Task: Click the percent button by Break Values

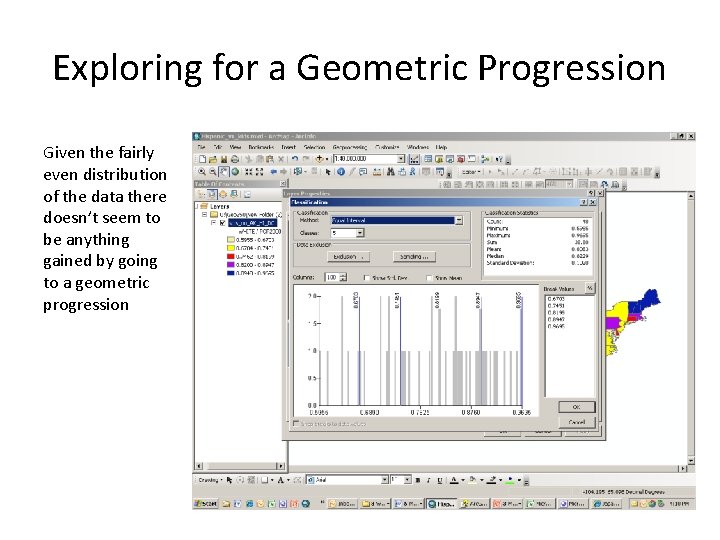Action: point(590,288)
